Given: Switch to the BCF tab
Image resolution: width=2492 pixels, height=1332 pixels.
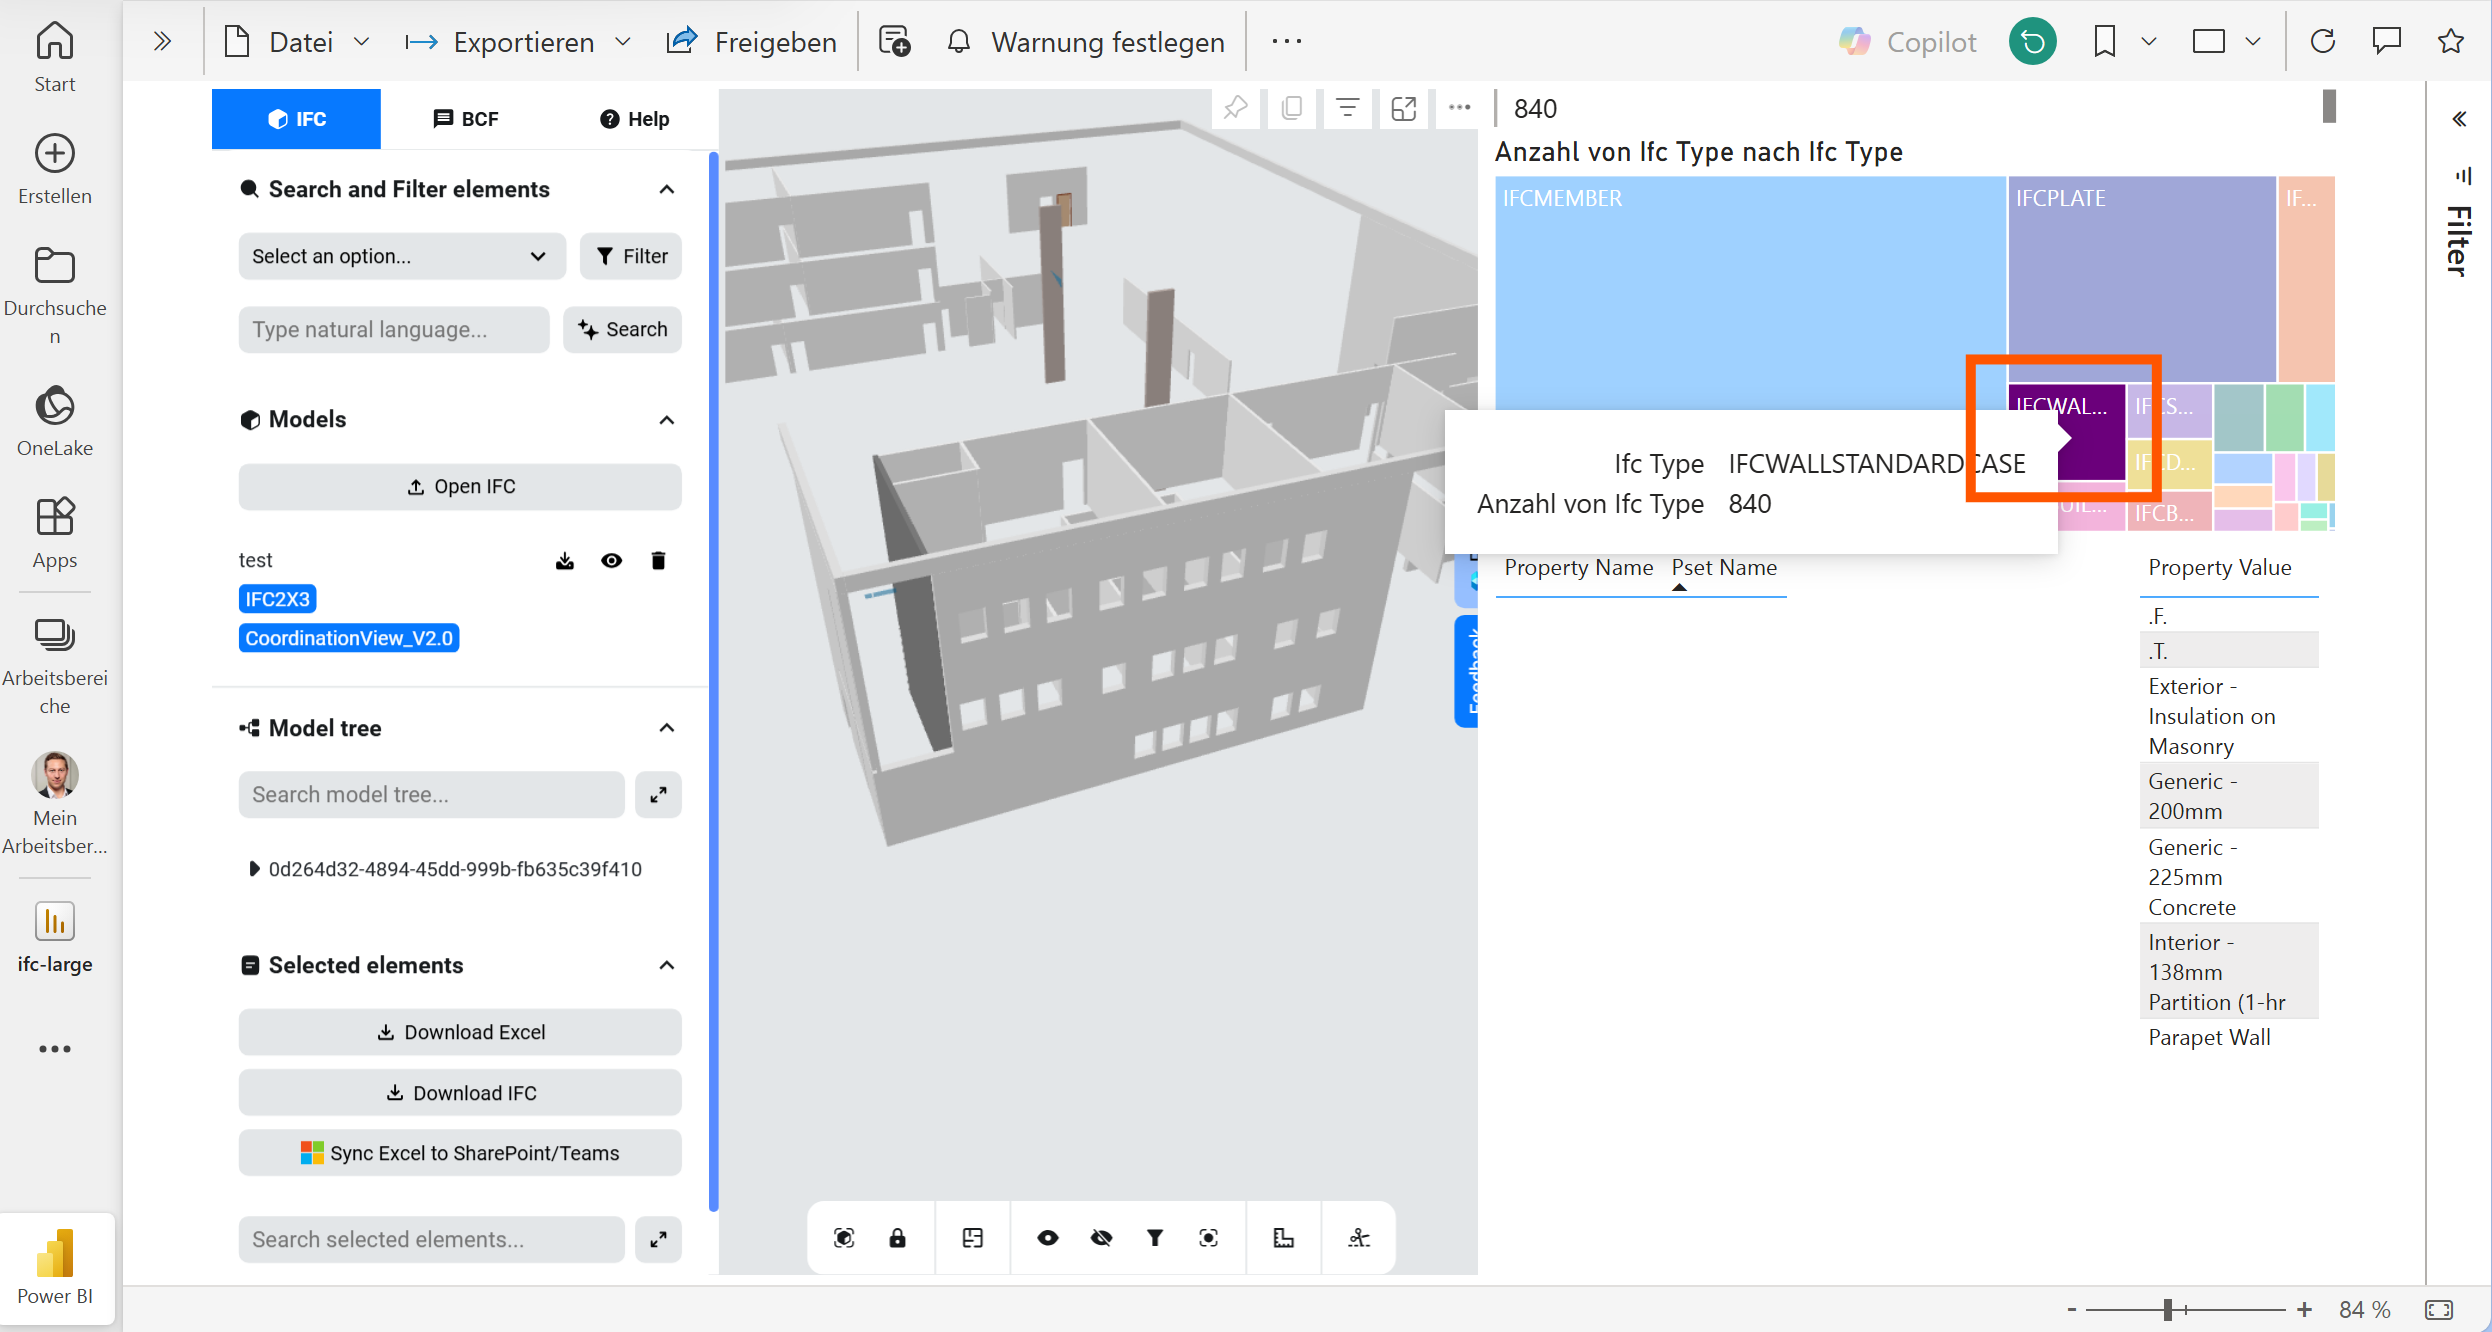Looking at the screenshot, I should tap(465, 119).
